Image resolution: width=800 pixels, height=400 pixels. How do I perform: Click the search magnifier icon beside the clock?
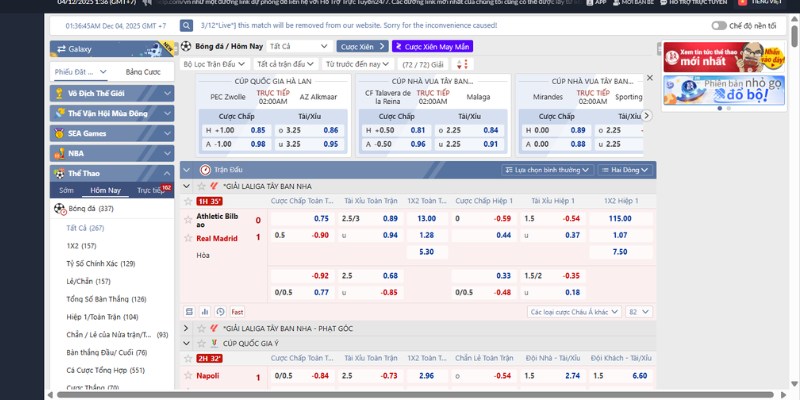click(187, 26)
